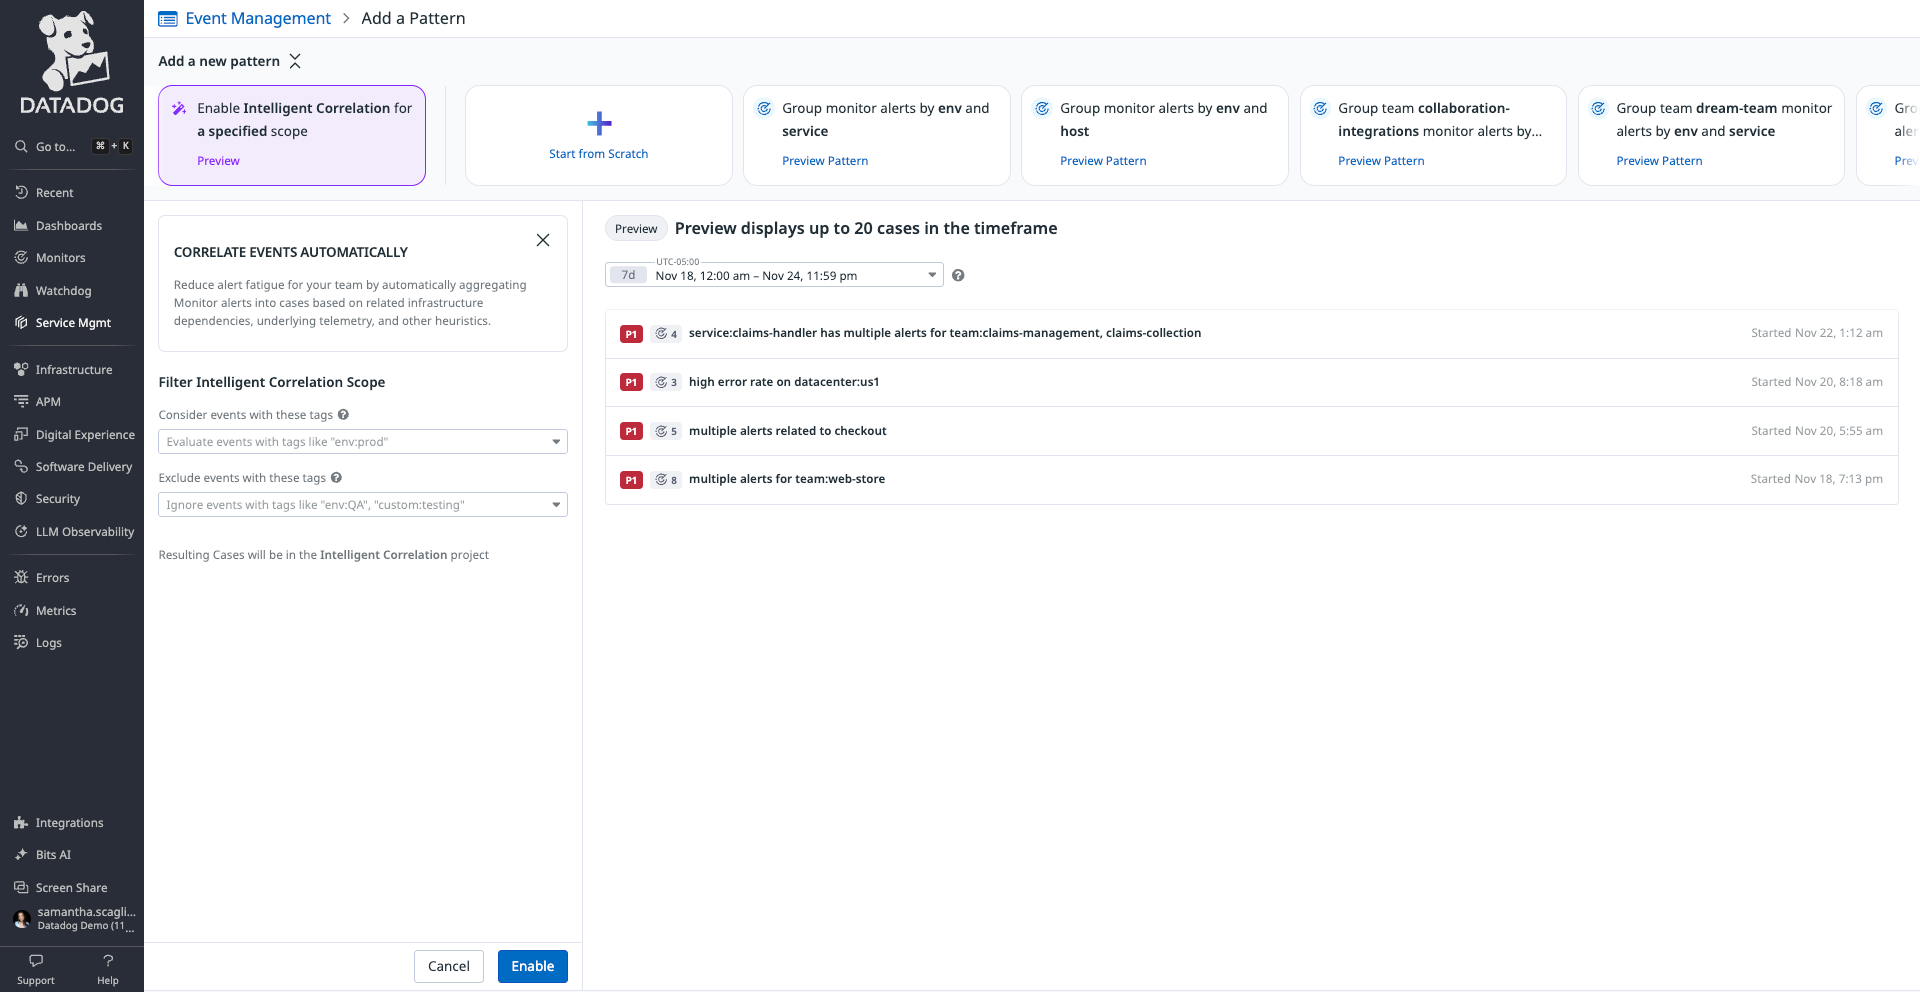Launch Bits AI from the sidebar

(52, 854)
